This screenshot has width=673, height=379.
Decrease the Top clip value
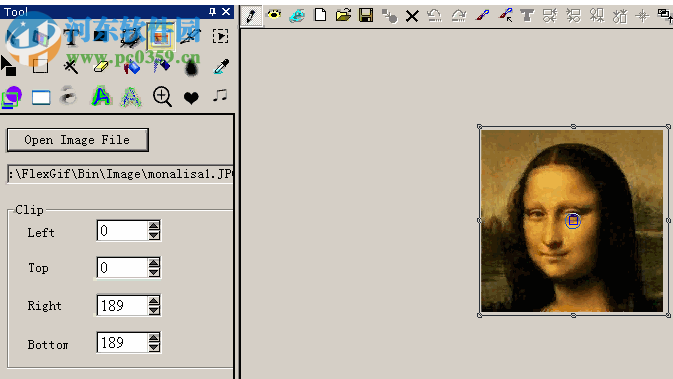coord(154,273)
